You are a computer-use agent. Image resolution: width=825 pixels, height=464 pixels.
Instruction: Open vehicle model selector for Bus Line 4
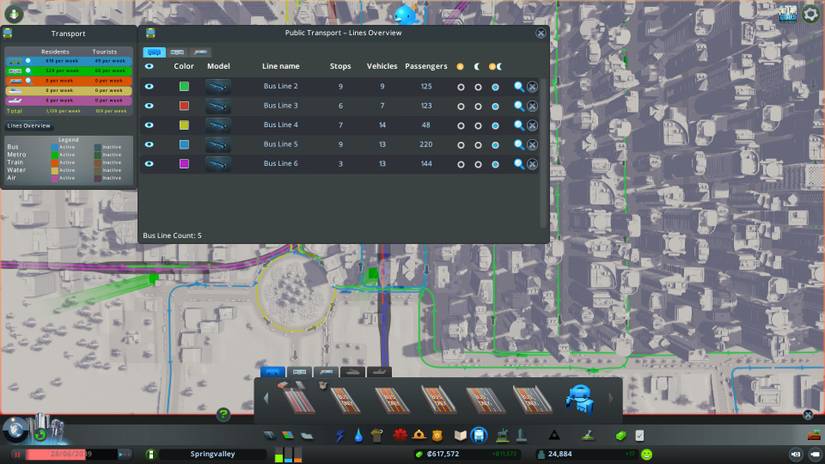tap(218, 125)
